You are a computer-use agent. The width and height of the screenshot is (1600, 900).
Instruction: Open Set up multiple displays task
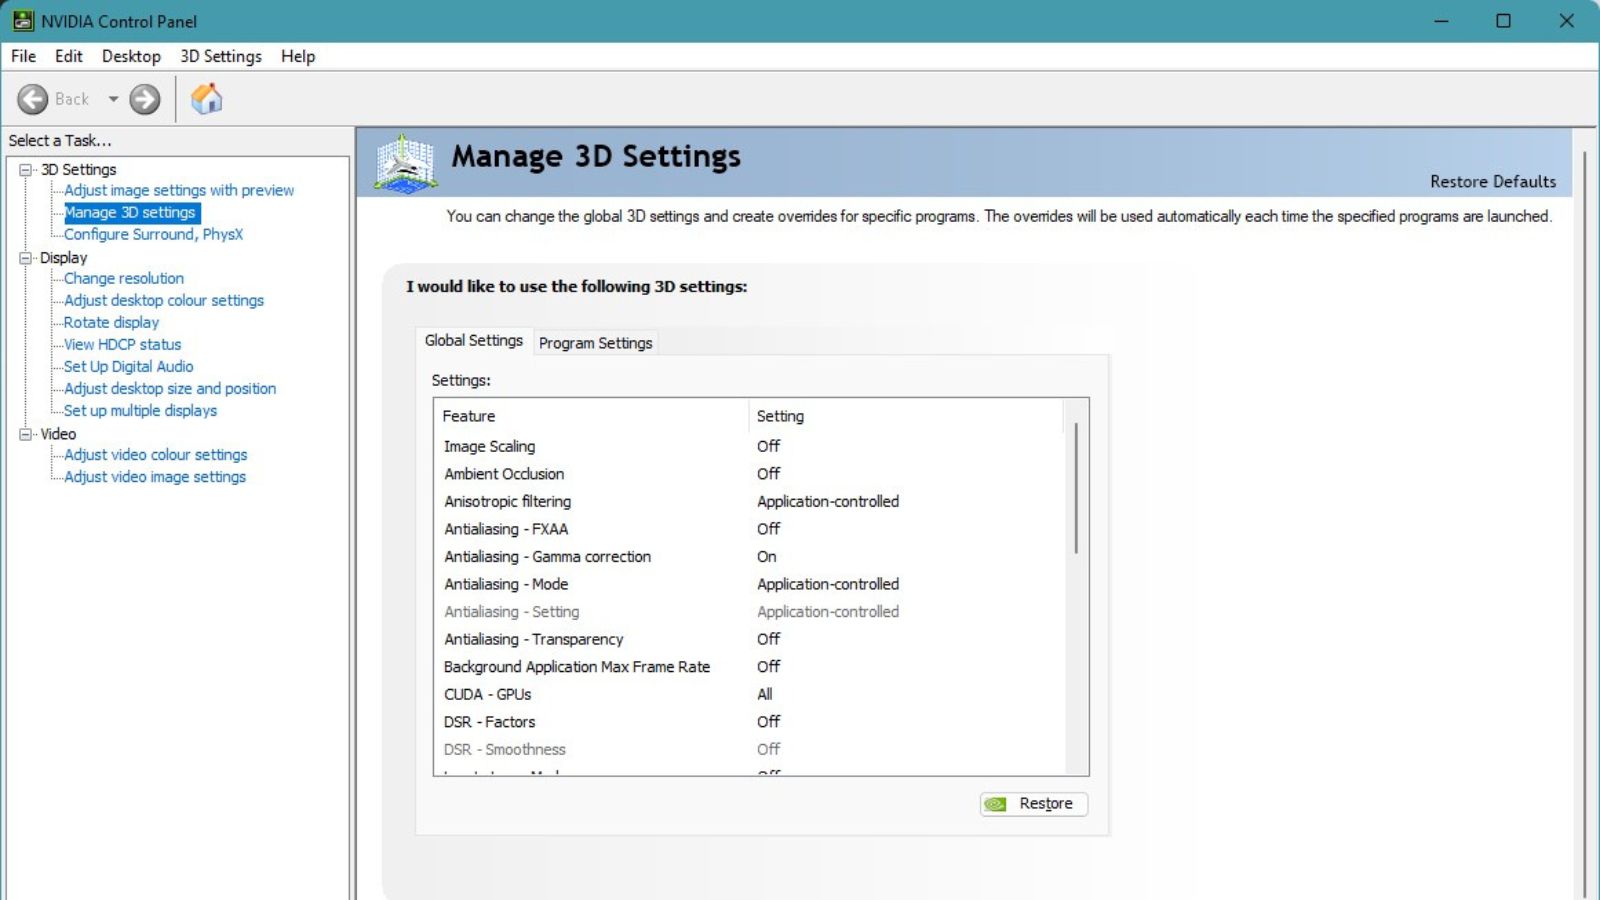click(x=140, y=410)
